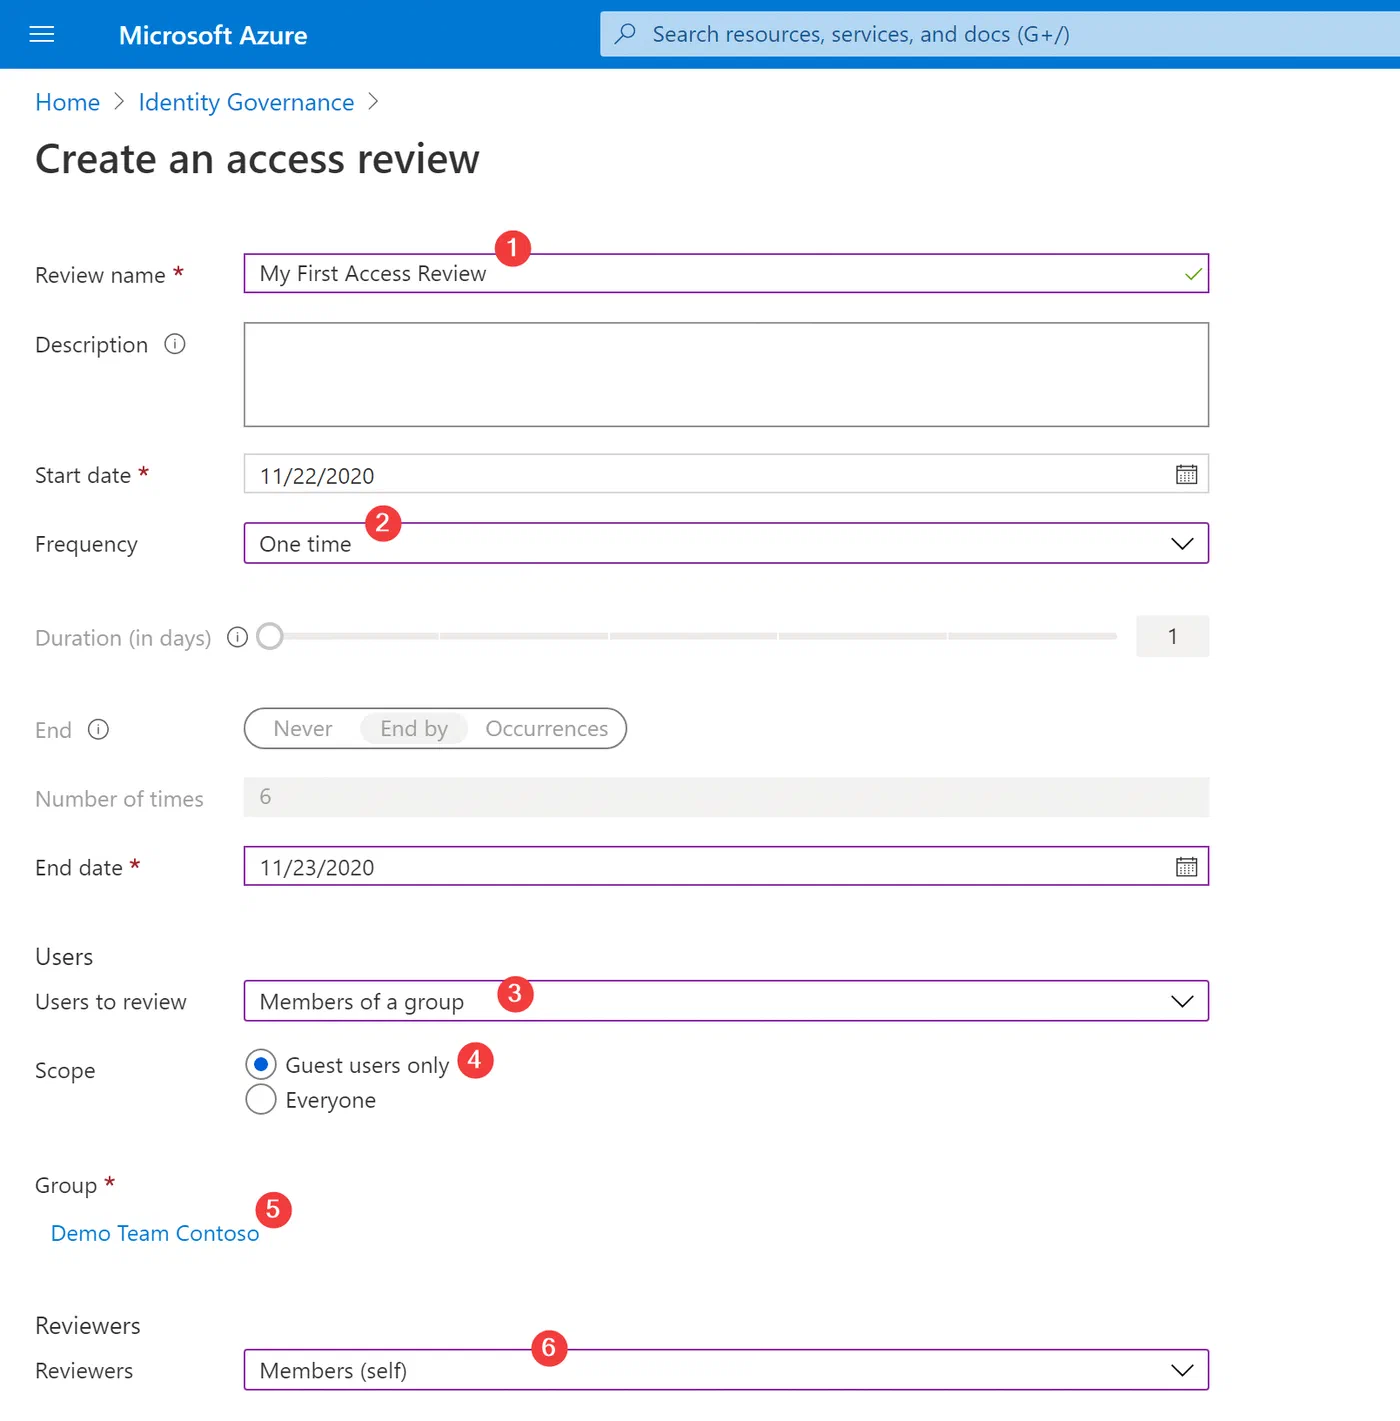Click the Duration info icon
Image resolution: width=1400 pixels, height=1421 pixels.
(237, 637)
